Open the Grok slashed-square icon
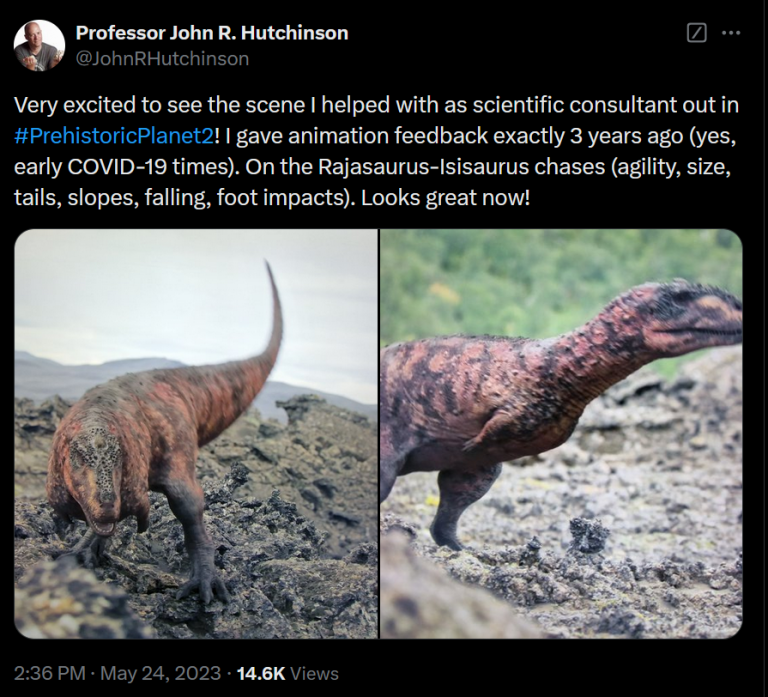 click(x=698, y=33)
